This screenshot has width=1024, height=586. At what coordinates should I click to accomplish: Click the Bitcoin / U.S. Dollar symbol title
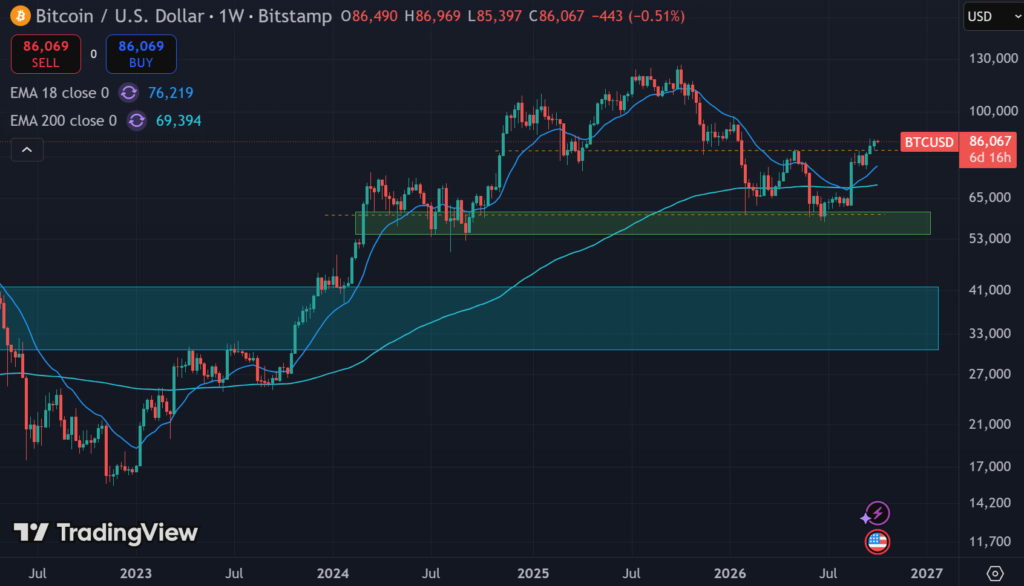(x=120, y=16)
